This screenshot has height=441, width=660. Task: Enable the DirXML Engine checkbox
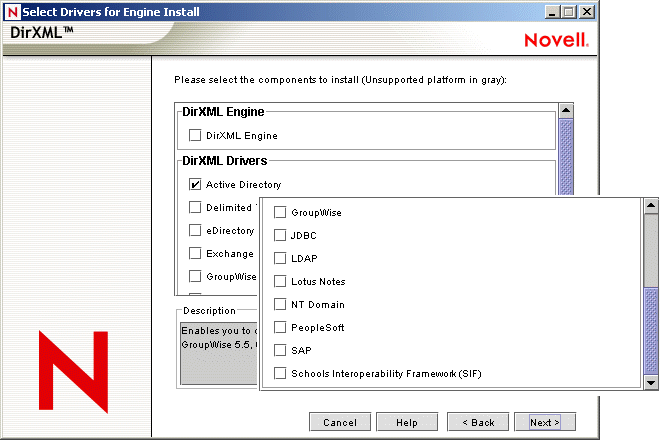coord(195,135)
